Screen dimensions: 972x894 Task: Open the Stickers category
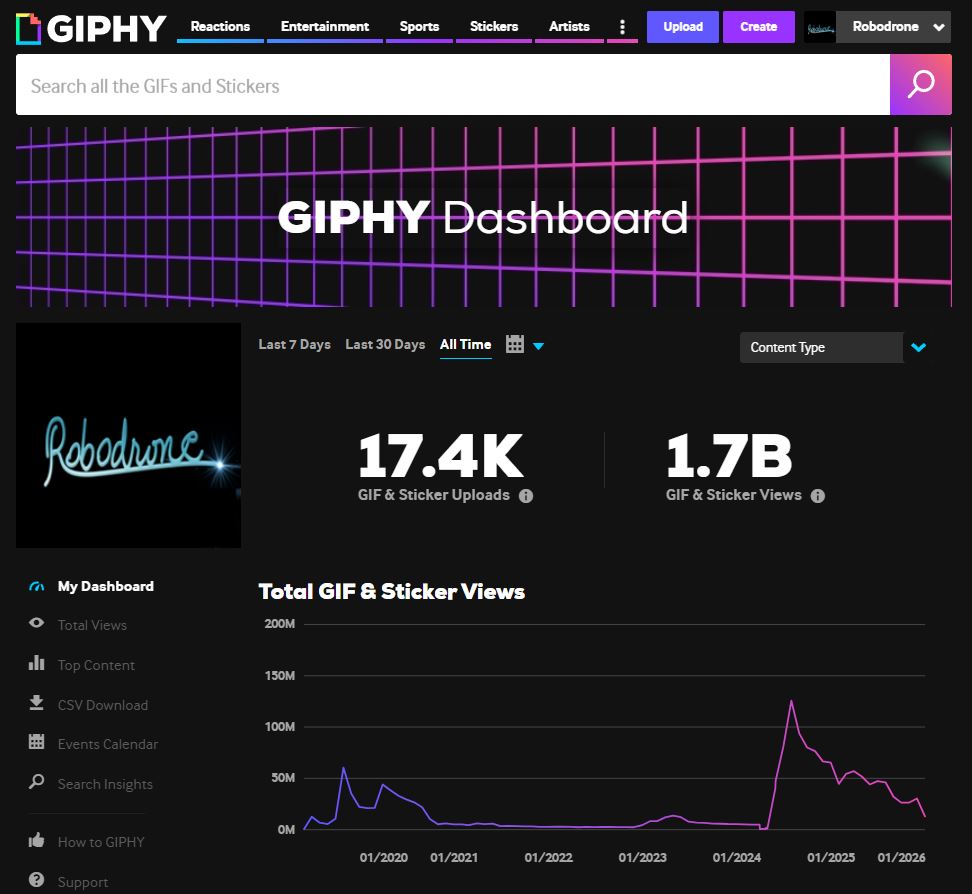point(494,27)
